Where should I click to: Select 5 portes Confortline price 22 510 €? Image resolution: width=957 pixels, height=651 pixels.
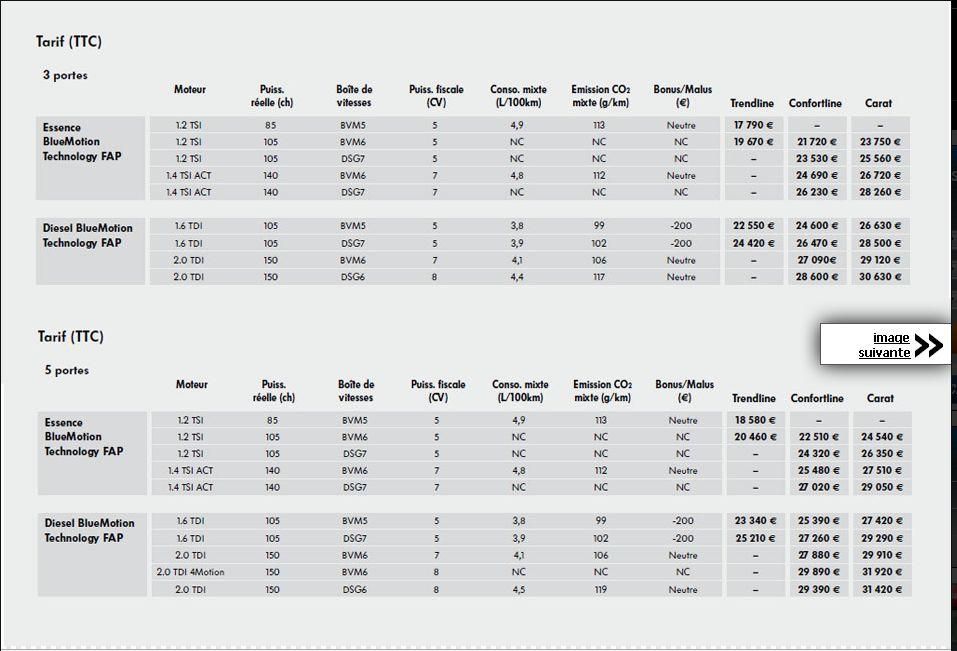[x=818, y=437]
